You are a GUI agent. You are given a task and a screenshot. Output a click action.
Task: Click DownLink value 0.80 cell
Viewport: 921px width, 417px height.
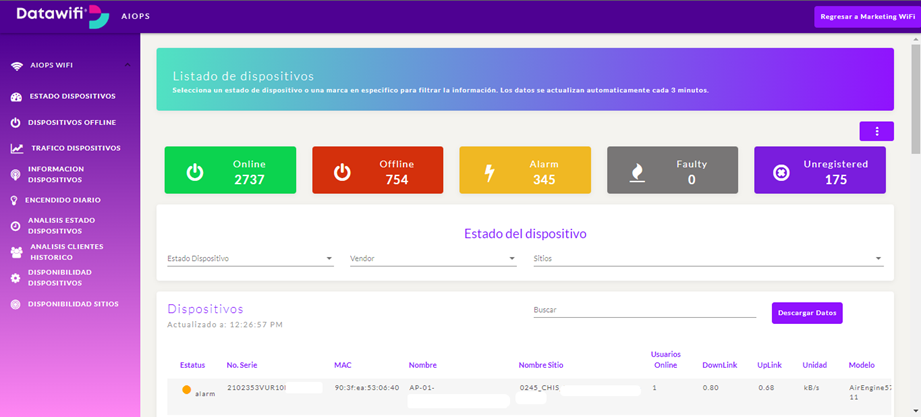(710, 388)
